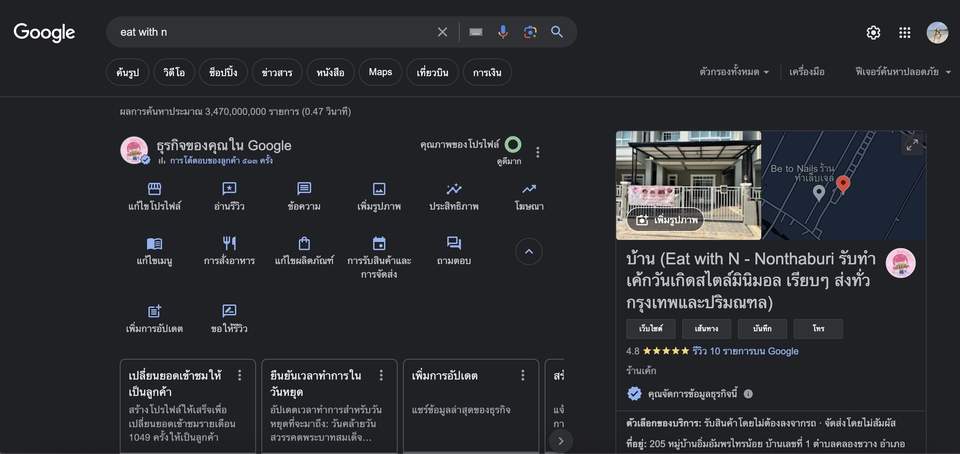
Task: Open the Maps tab
Action: (380, 72)
